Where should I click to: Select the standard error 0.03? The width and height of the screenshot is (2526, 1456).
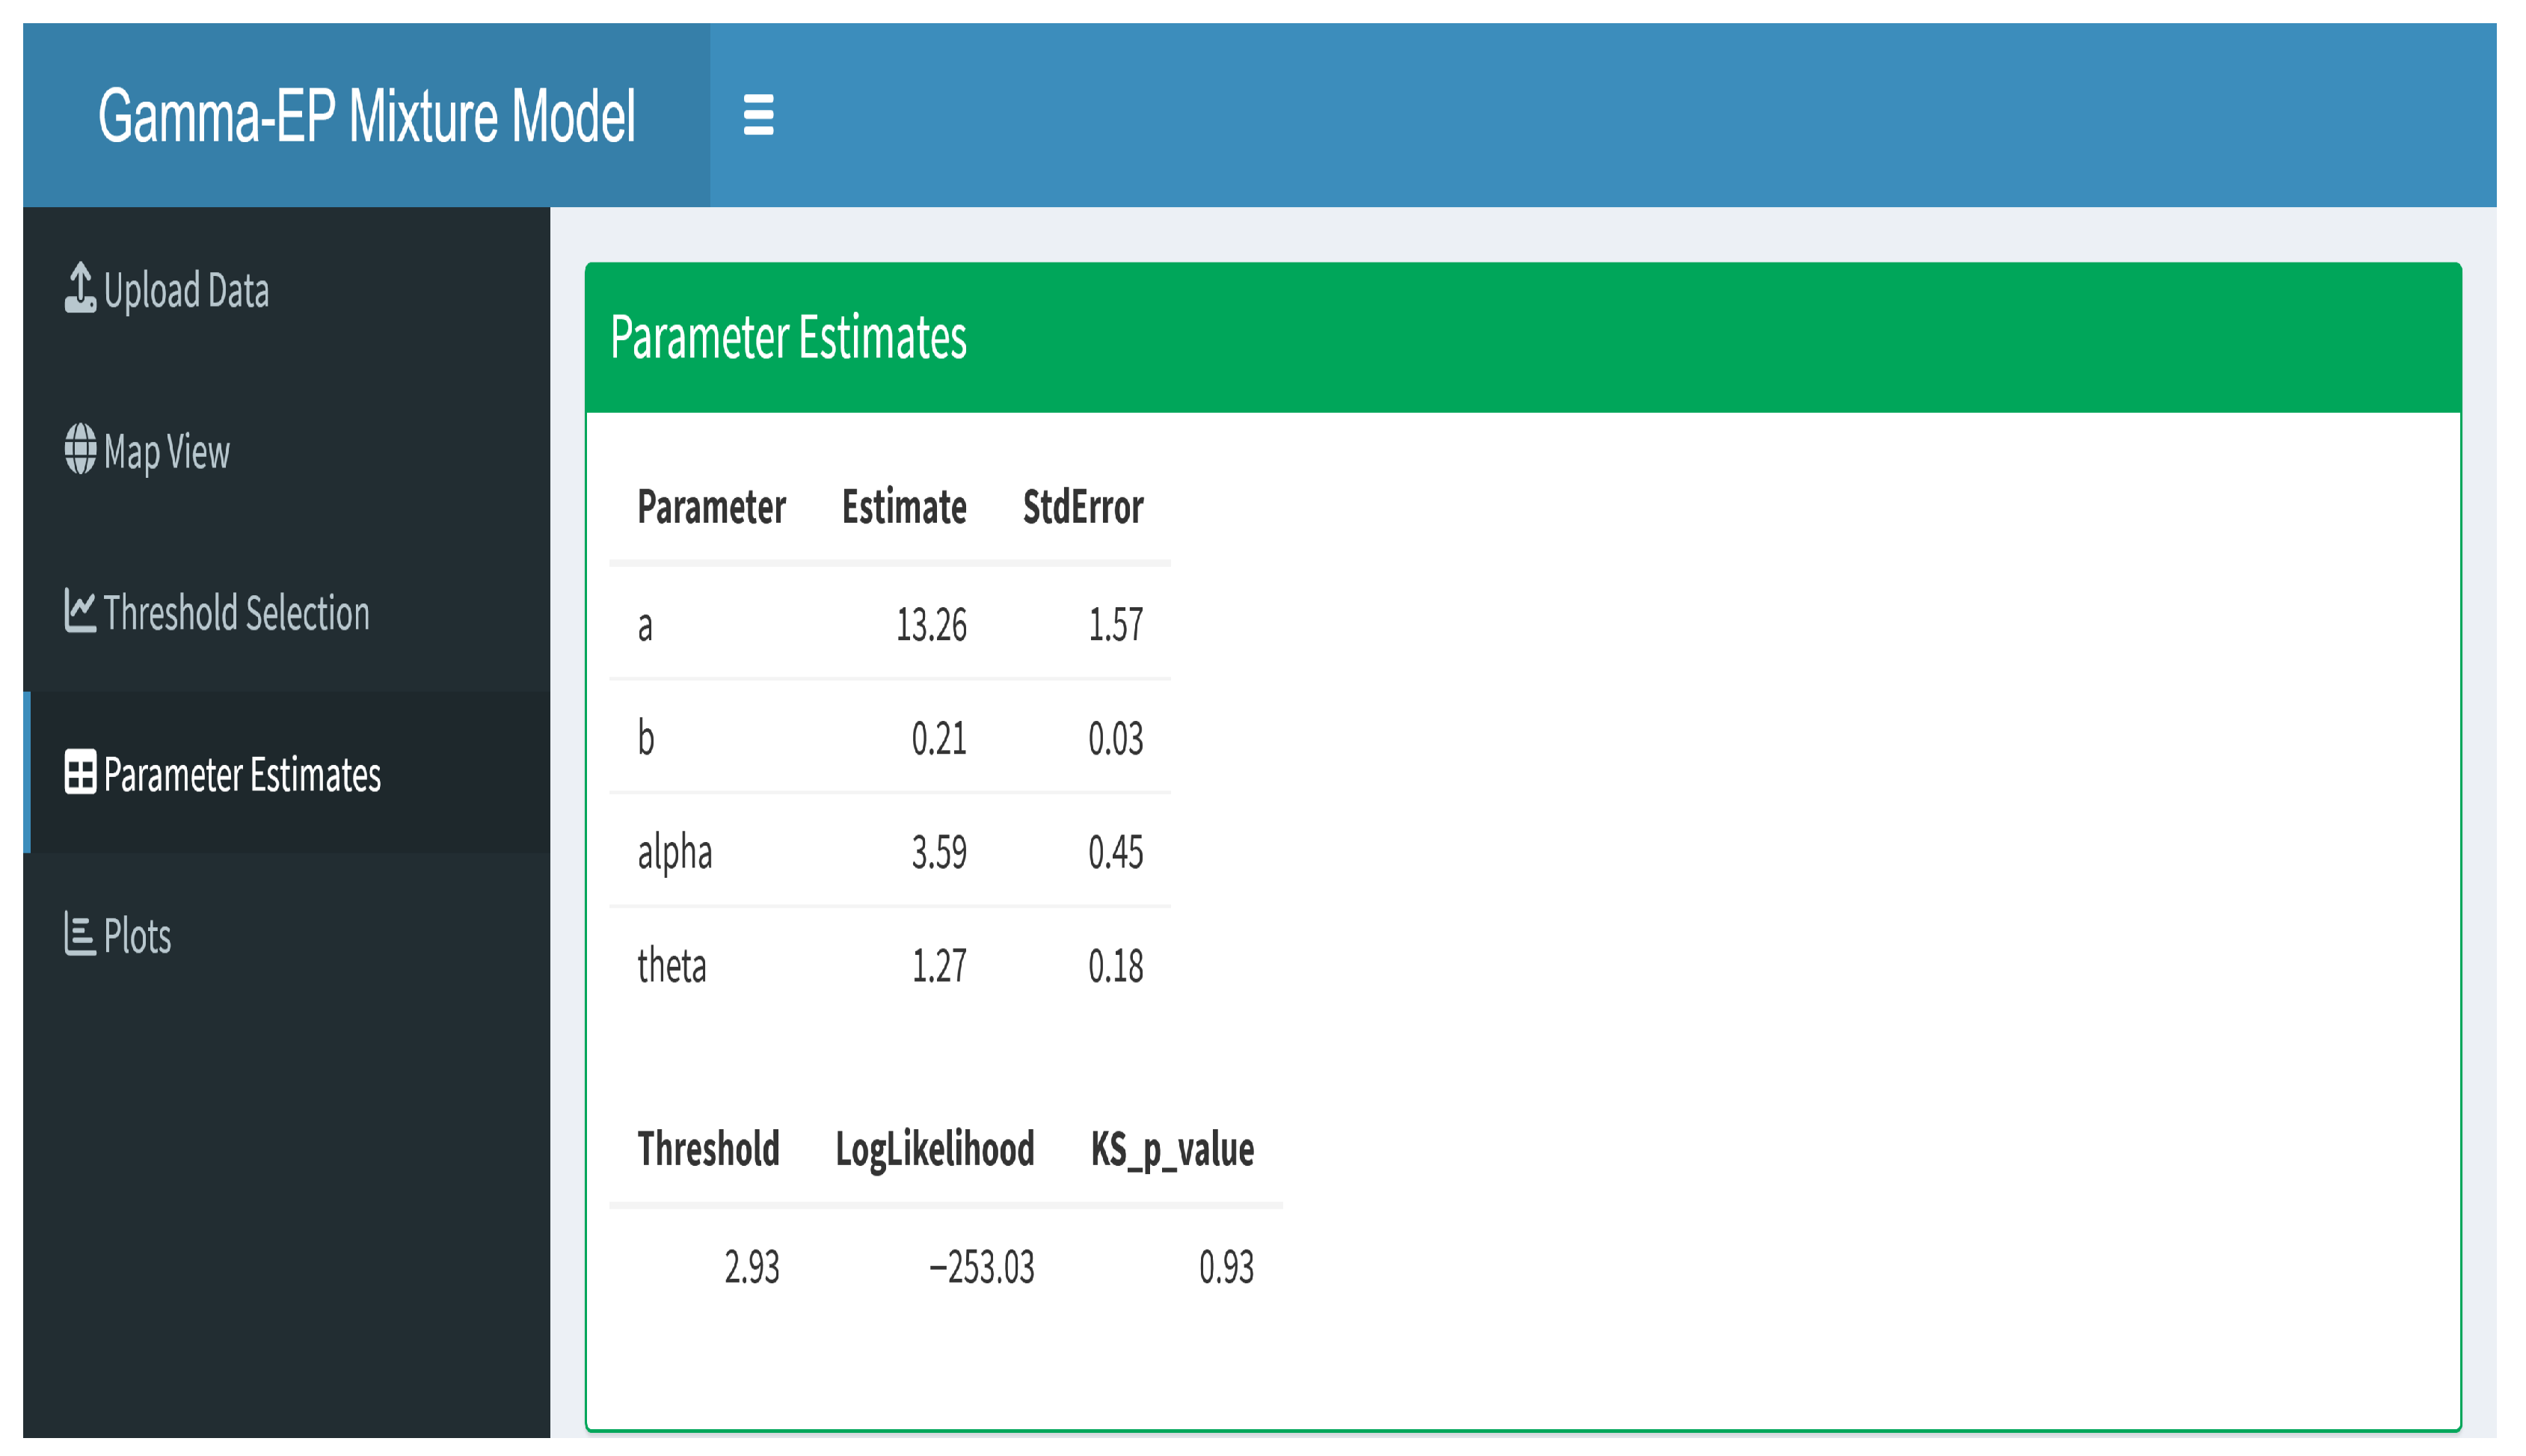1115,739
